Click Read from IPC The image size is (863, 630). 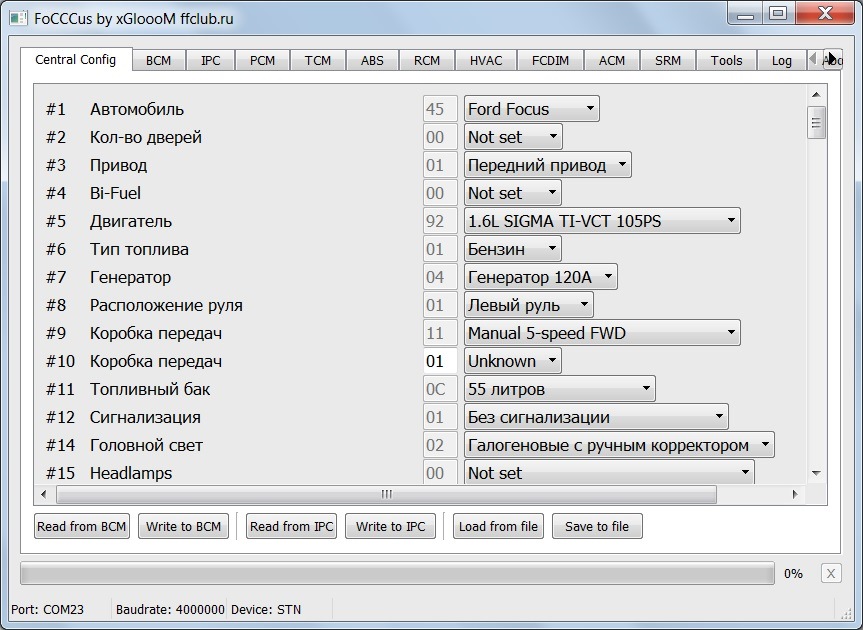coord(291,527)
